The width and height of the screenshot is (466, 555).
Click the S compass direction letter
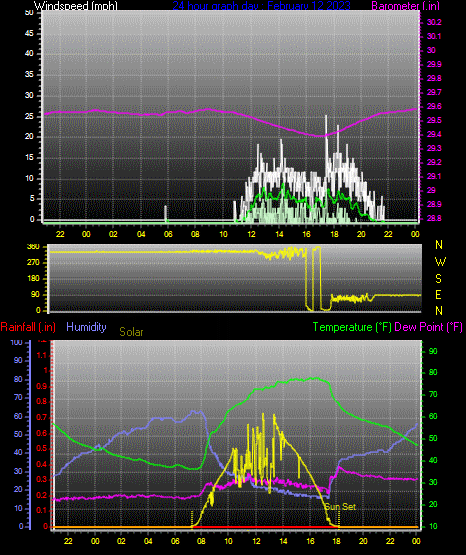click(x=439, y=279)
